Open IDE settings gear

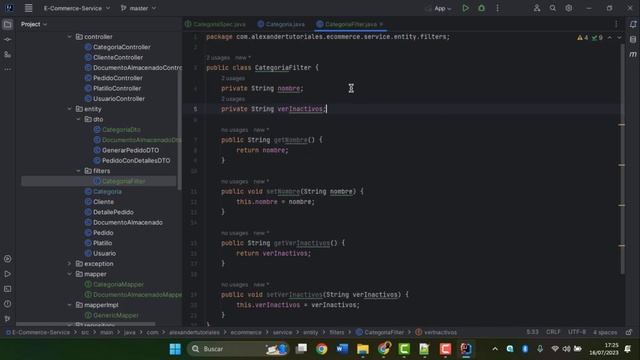(569, 8)
